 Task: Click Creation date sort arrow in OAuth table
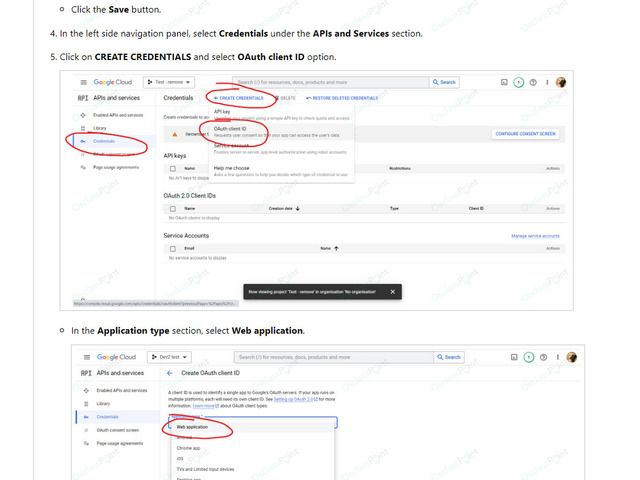click(298, 209)
